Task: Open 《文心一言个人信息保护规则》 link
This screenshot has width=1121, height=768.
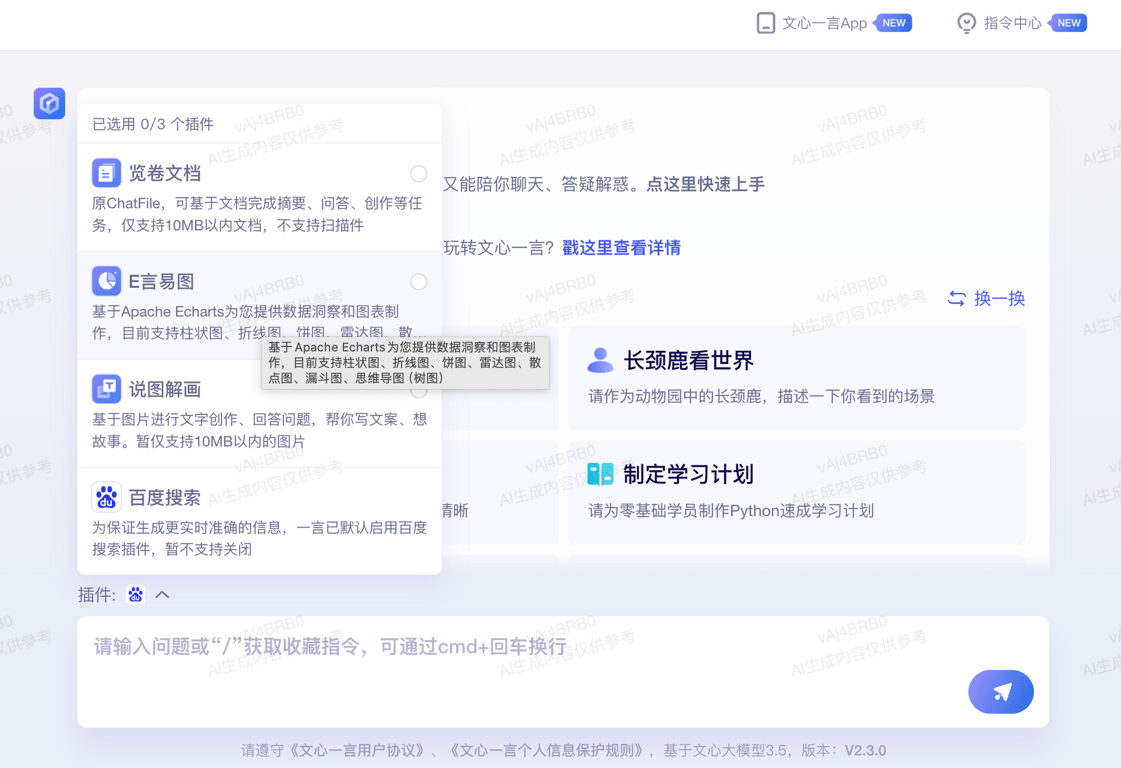Action: tap(547, 750)
